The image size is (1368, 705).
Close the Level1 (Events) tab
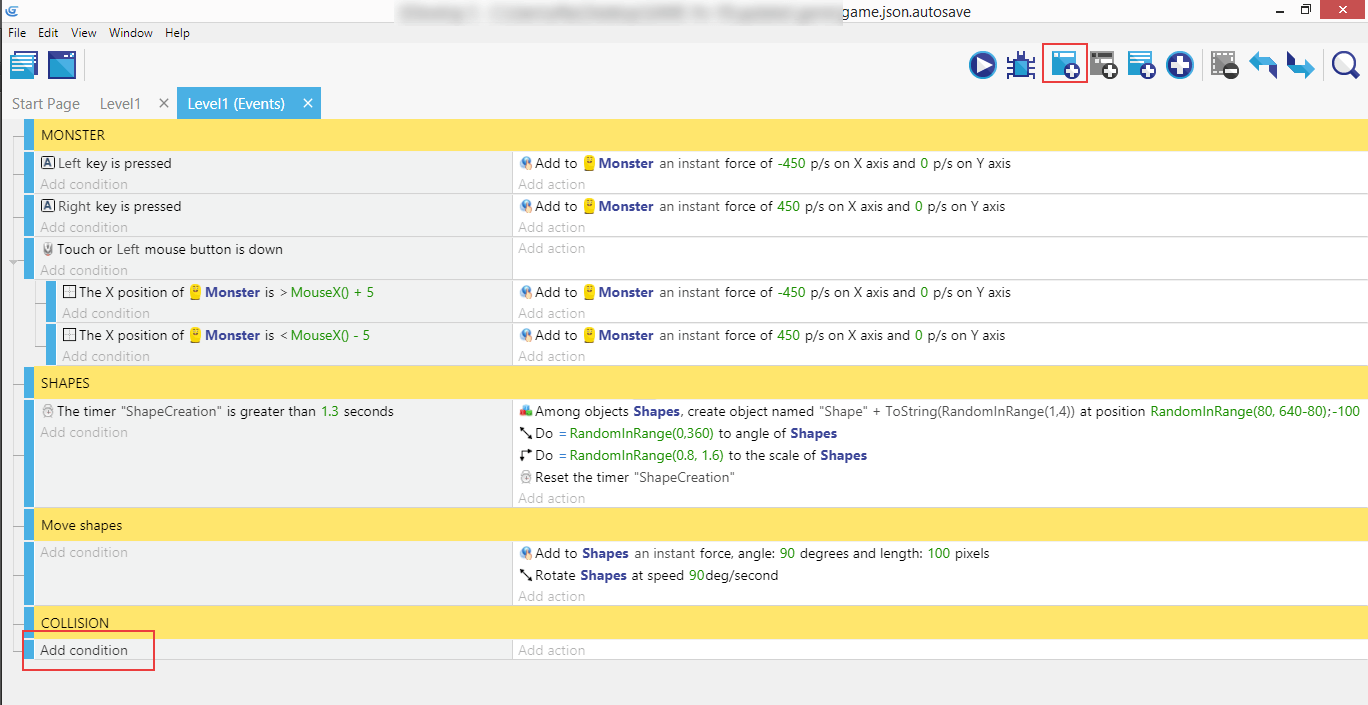point(308,103)
